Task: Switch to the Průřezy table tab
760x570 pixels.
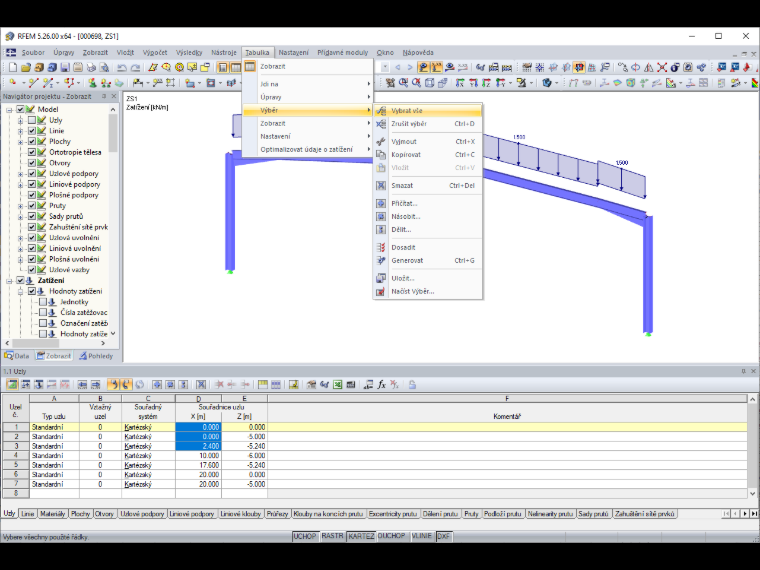Action: pos(277,514)
